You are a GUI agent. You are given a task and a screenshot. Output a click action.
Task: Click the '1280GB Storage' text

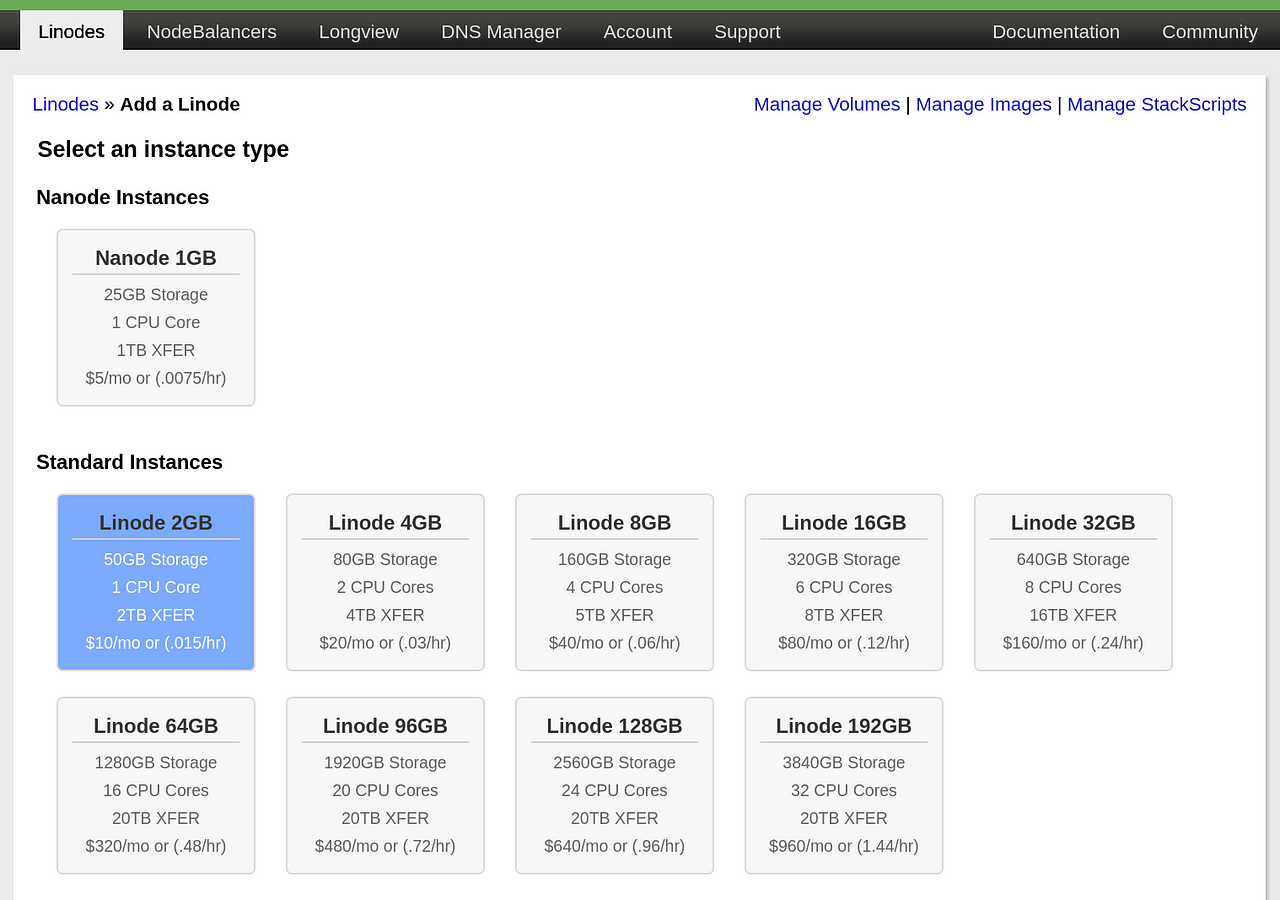pyautogui.click(x=156, y=763)
